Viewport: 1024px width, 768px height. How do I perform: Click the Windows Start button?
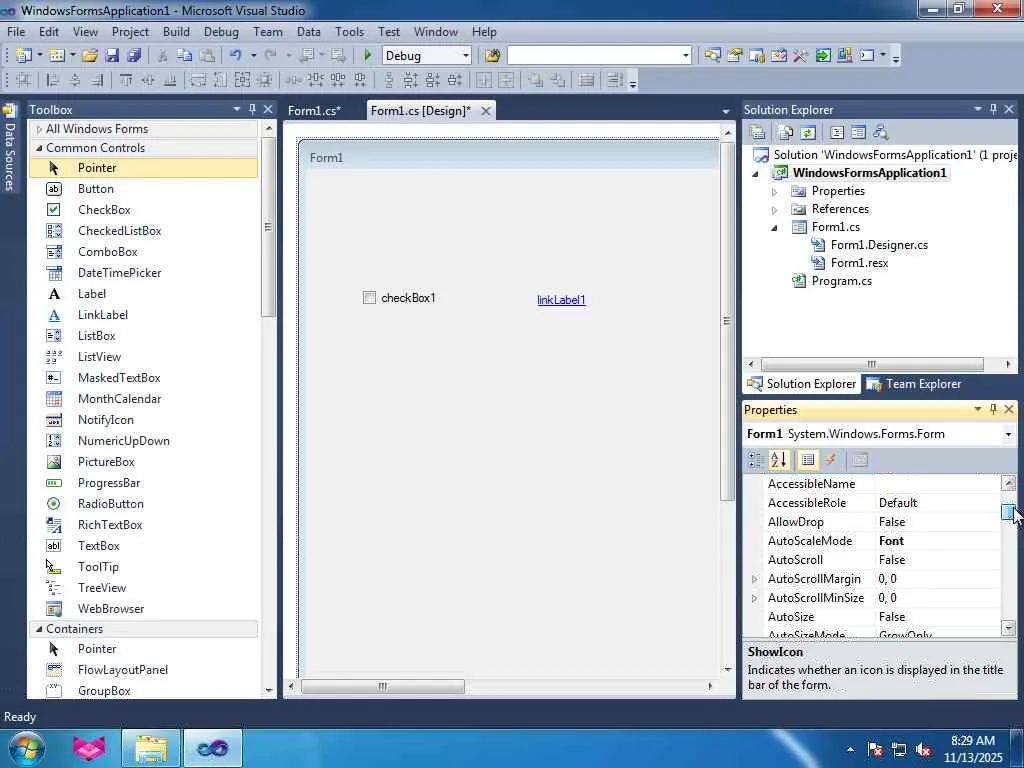tap(25, 748)
